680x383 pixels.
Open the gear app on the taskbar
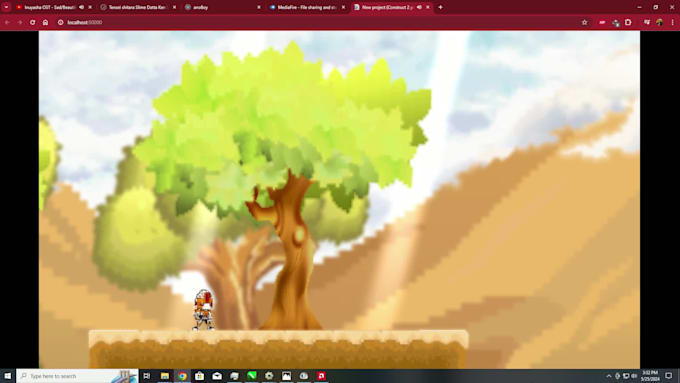point(269,376)
